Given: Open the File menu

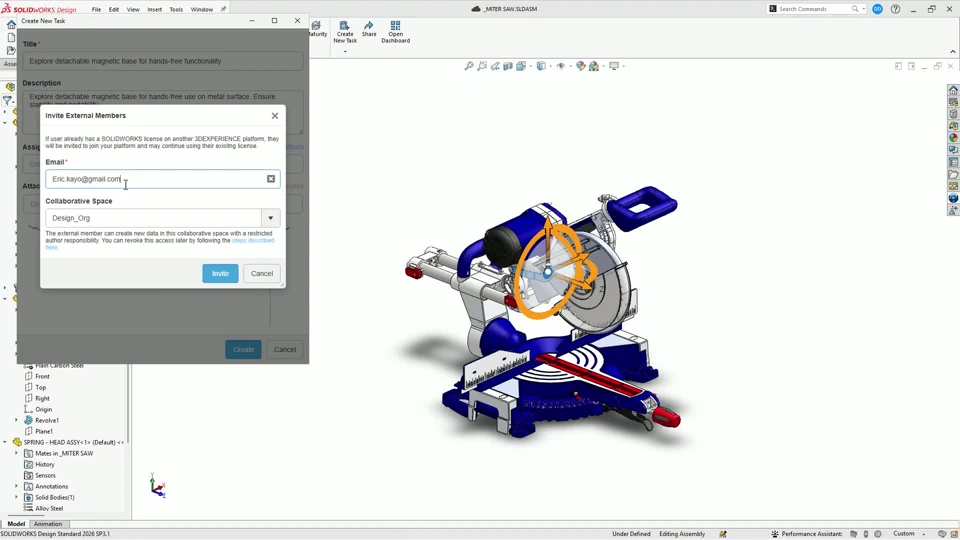Looking at the screenshot, I should (96, 9).
